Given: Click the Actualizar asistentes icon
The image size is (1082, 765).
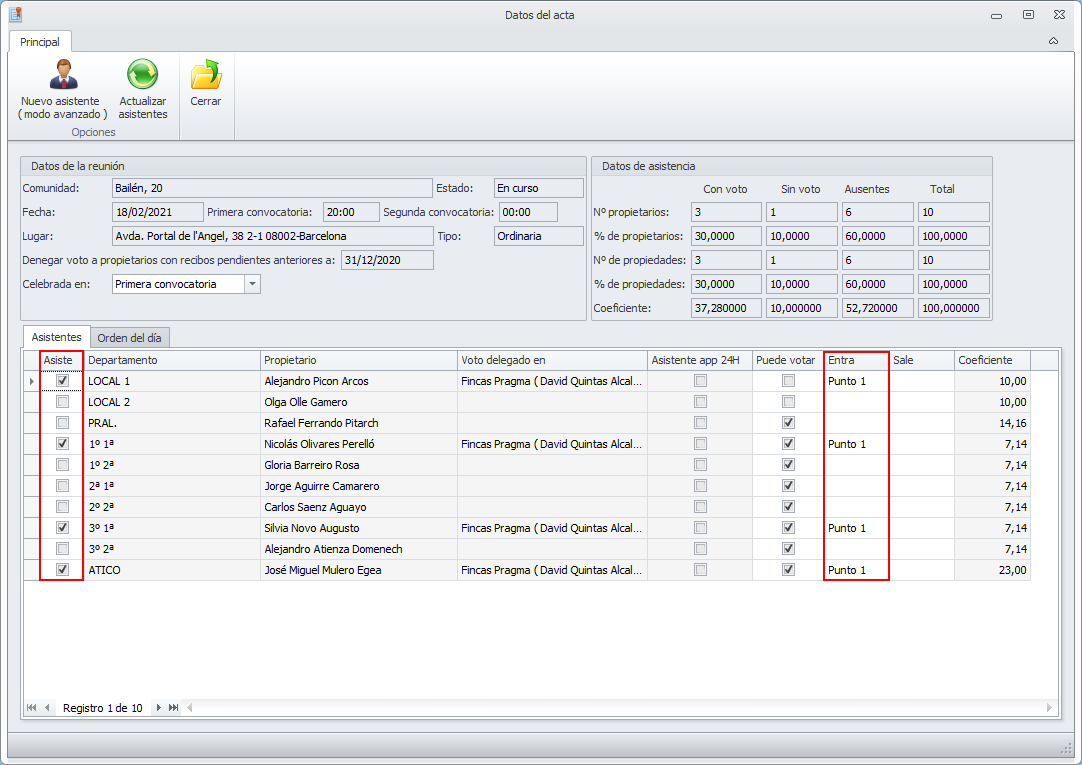Looking at the screenshot, I should (142, 76).
